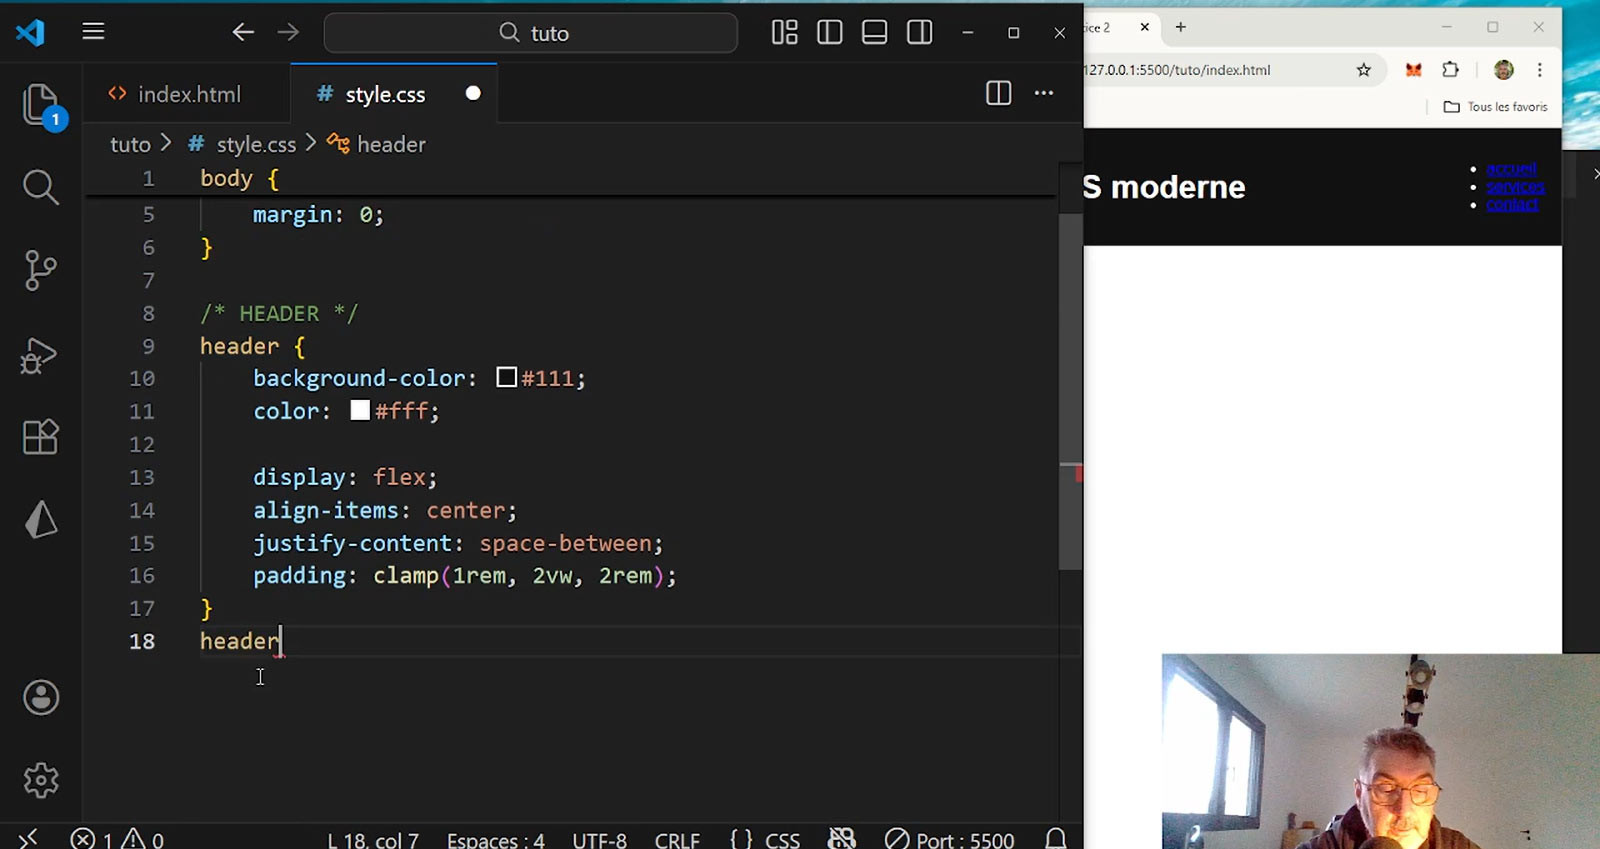Click the Port : 5500 Live Server button

pos(950,839)
